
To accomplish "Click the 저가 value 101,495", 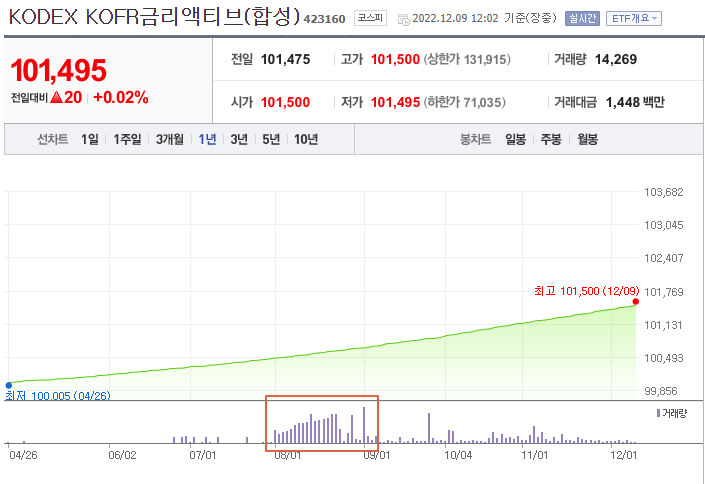I will [x=395, y=103].
